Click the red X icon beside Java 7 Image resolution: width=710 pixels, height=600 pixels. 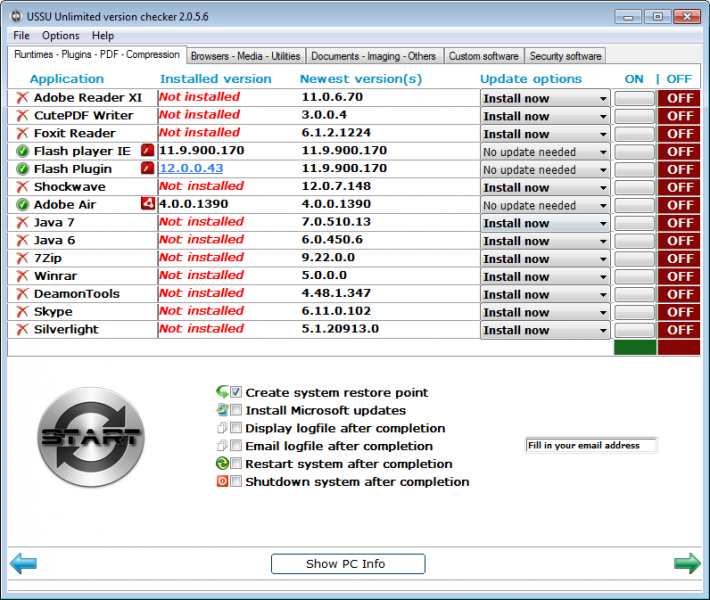coord(22,222)
